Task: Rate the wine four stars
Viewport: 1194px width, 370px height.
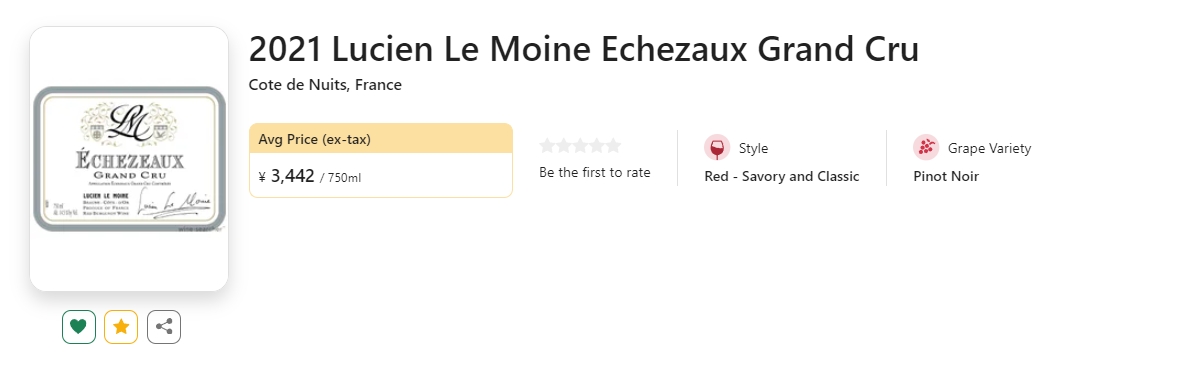Action: (x=596, y=145)
